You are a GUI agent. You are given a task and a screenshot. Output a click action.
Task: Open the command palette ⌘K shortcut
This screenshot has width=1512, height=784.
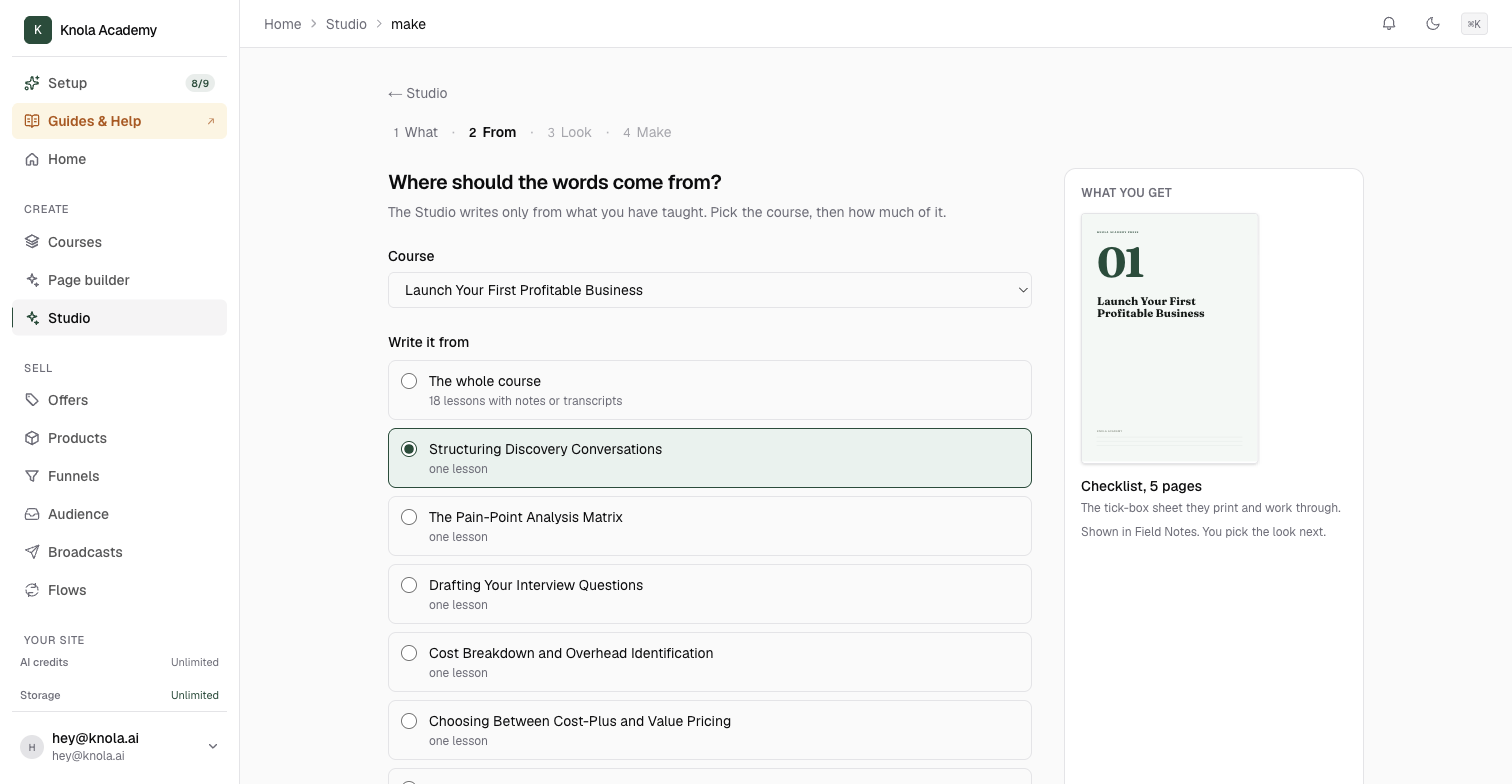point(1474,24)
